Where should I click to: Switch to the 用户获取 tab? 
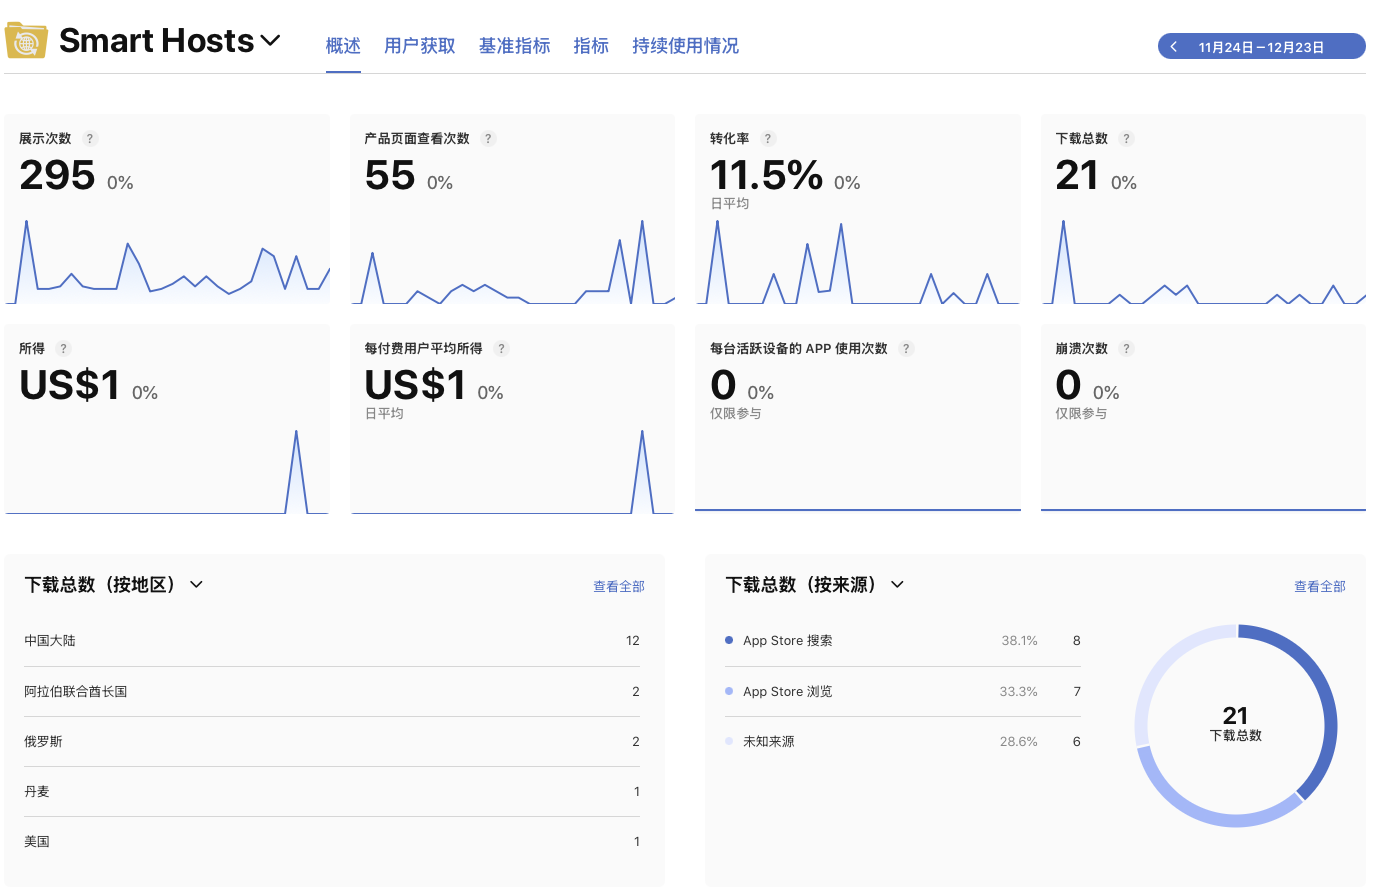(x=419, y=45)
